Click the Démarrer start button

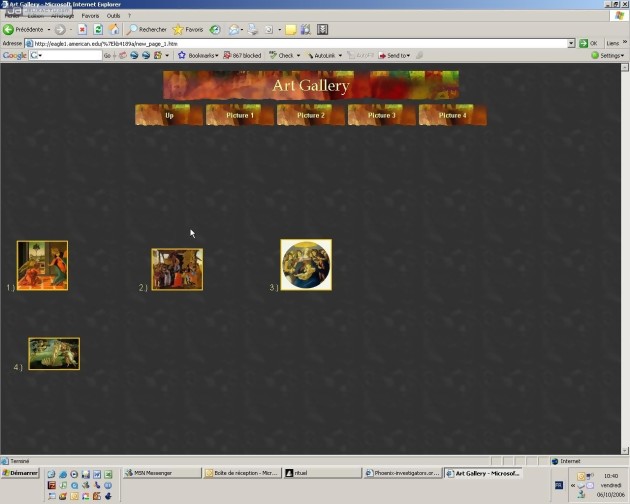(20, 473)
